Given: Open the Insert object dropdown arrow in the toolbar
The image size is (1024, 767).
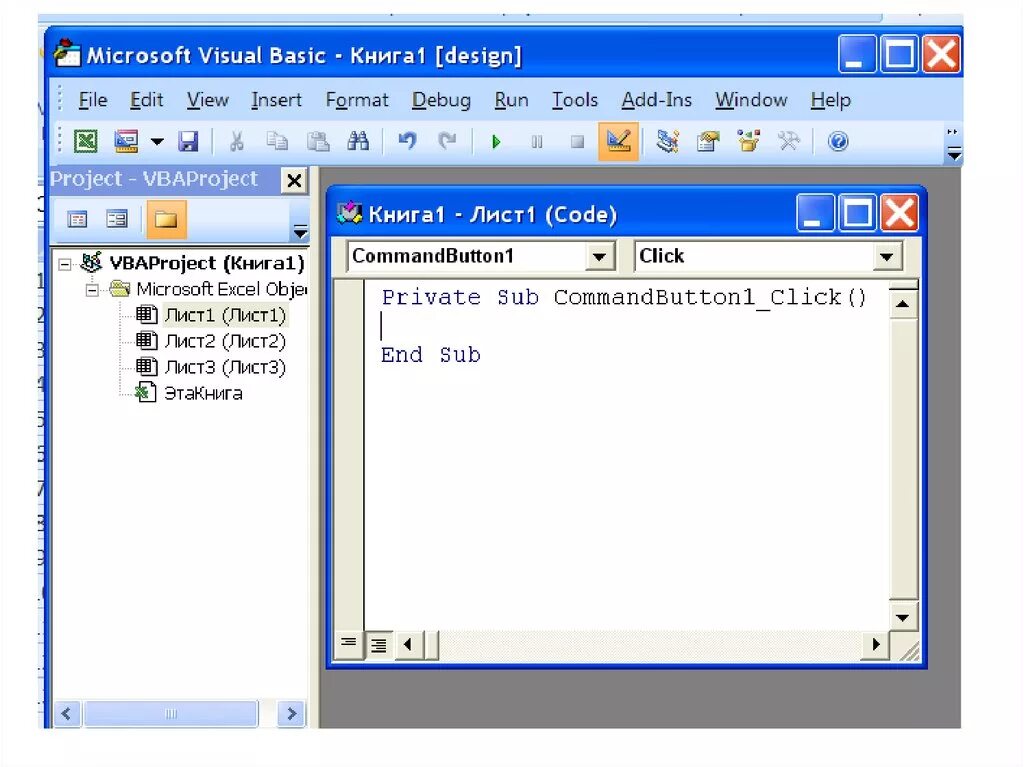Looking at the screenshot, I should click(157, 141).
